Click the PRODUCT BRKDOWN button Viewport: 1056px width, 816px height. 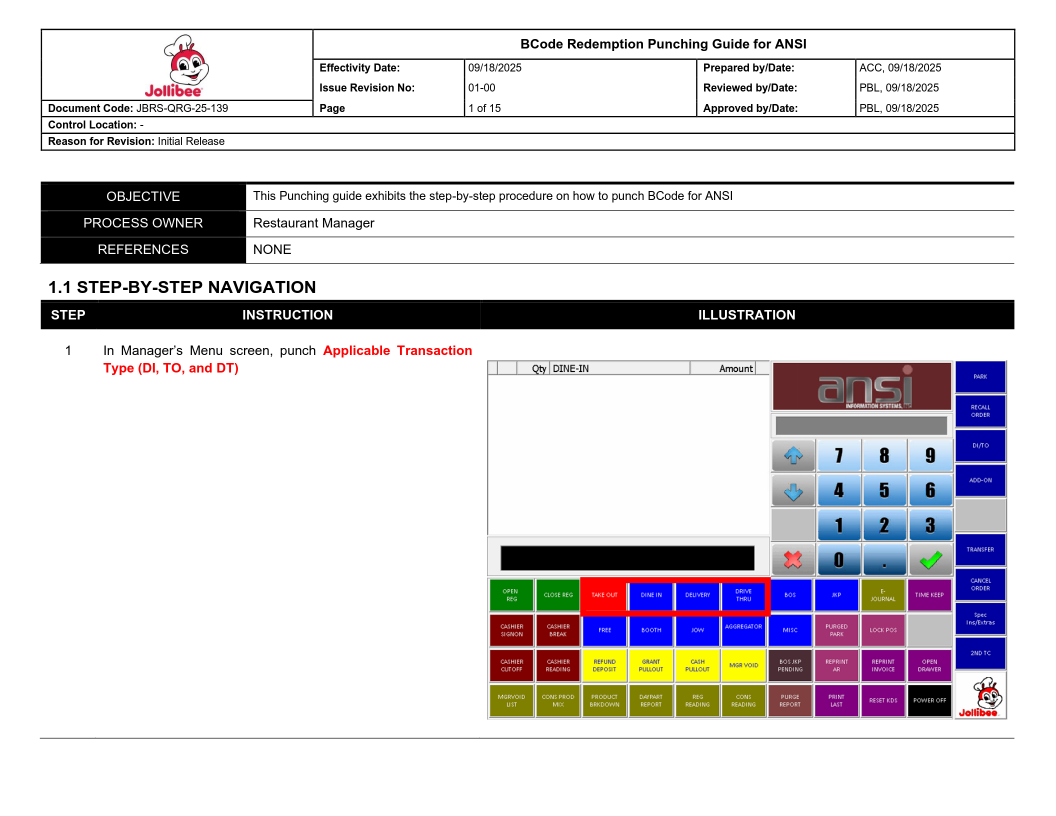605,701
